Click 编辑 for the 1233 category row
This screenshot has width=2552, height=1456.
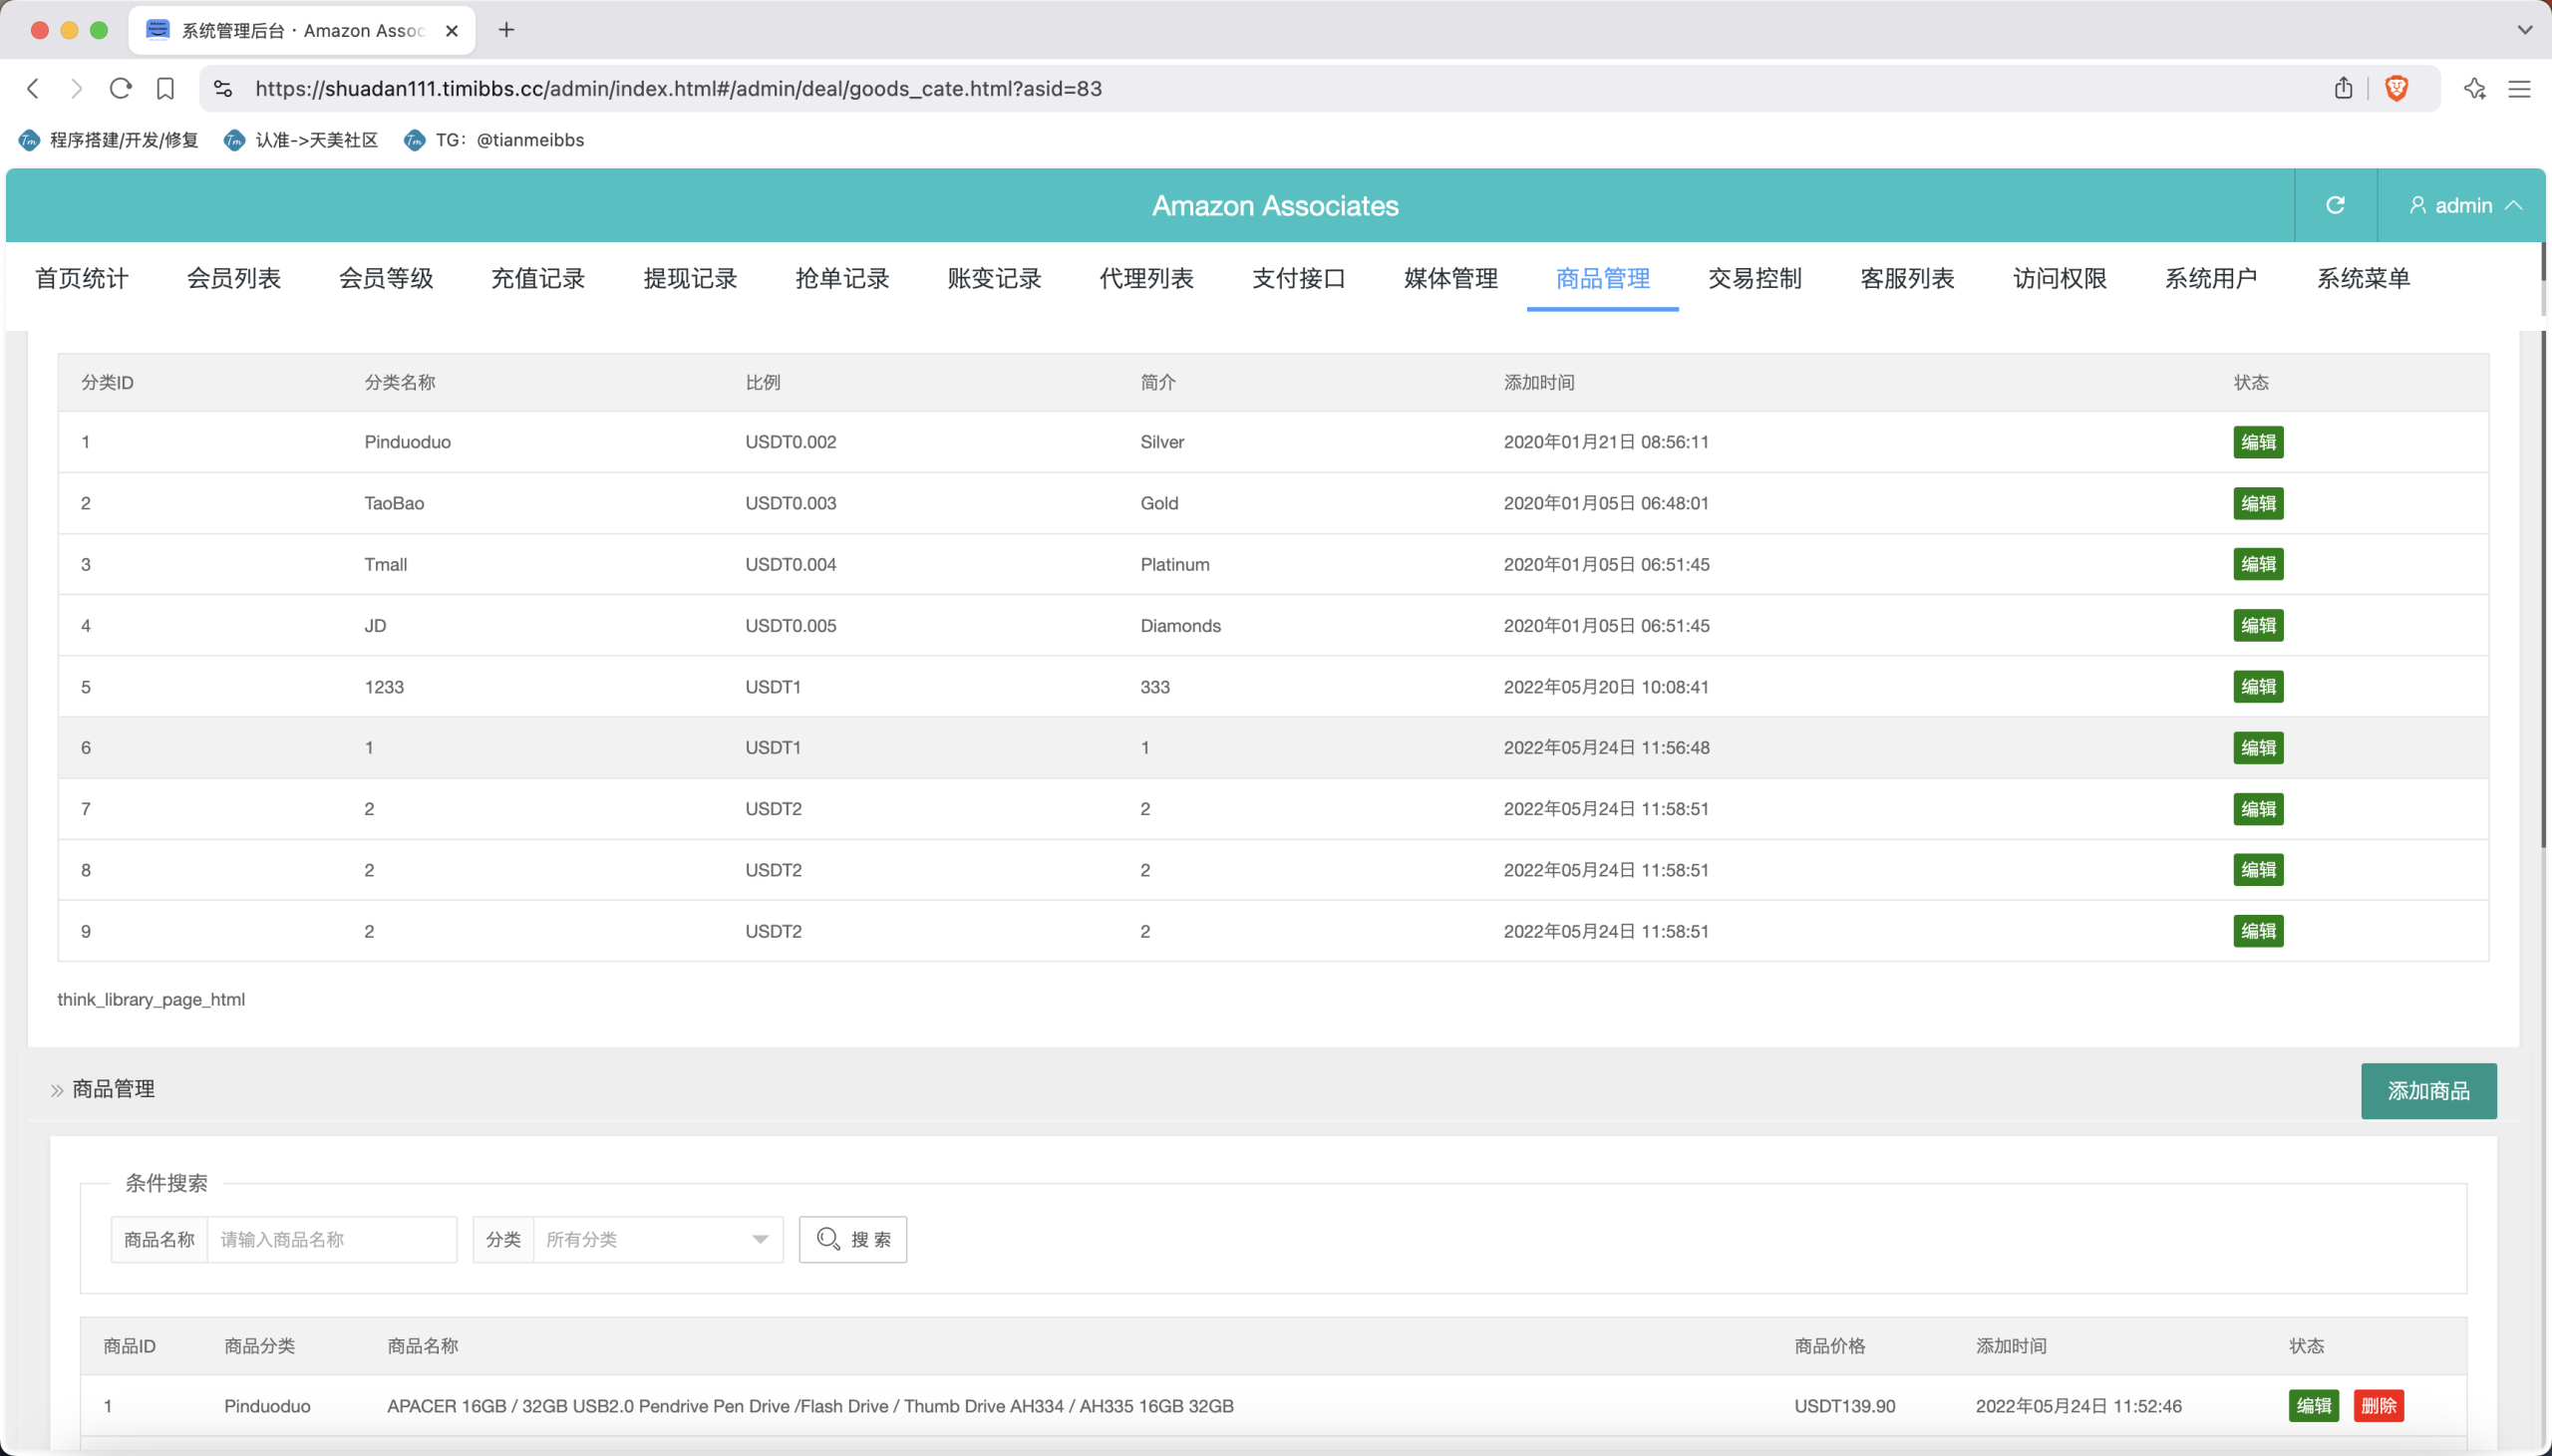click(x=2258, y=686)
